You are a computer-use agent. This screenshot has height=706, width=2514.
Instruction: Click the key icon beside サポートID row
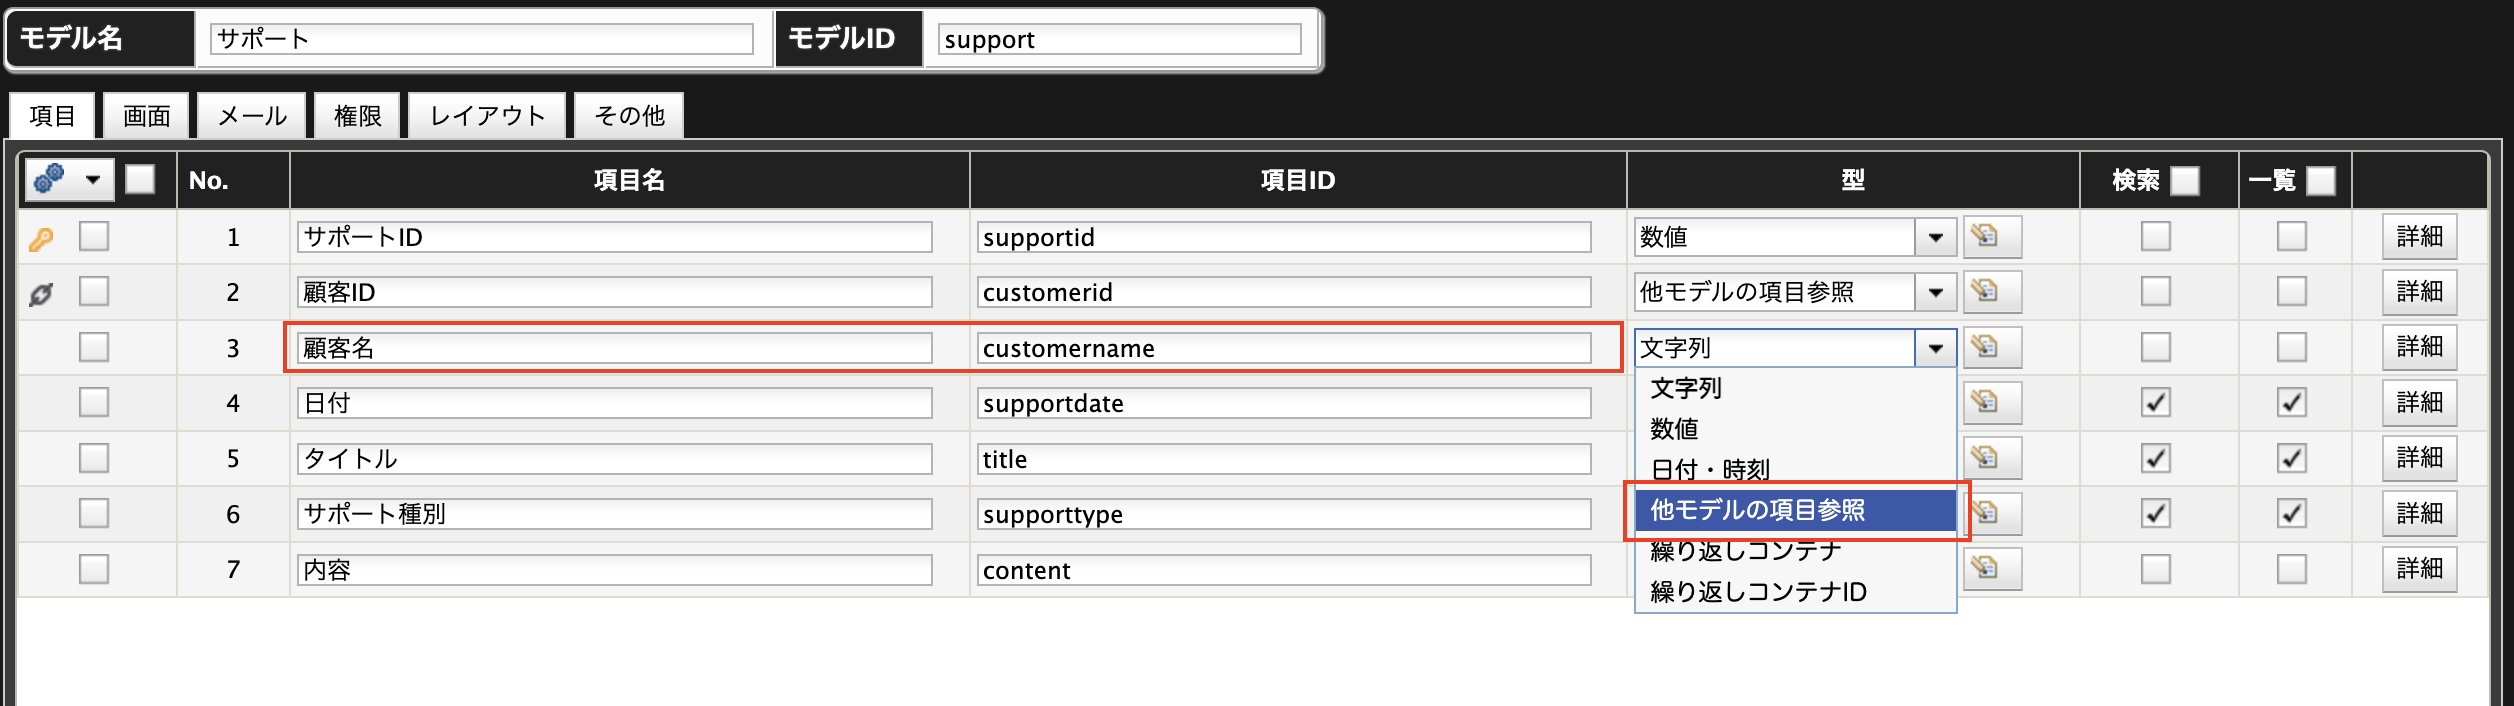[41, 239]
